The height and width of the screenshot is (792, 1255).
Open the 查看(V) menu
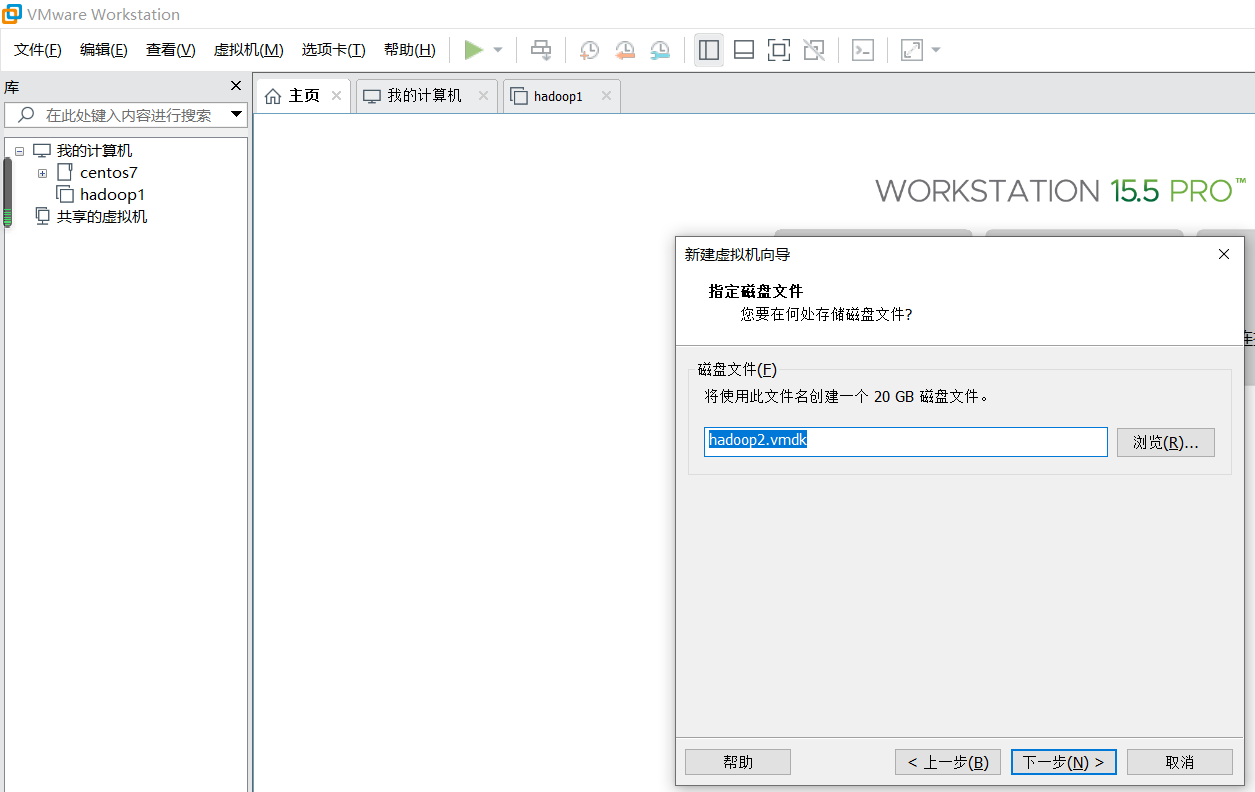(x=171, y=50)
